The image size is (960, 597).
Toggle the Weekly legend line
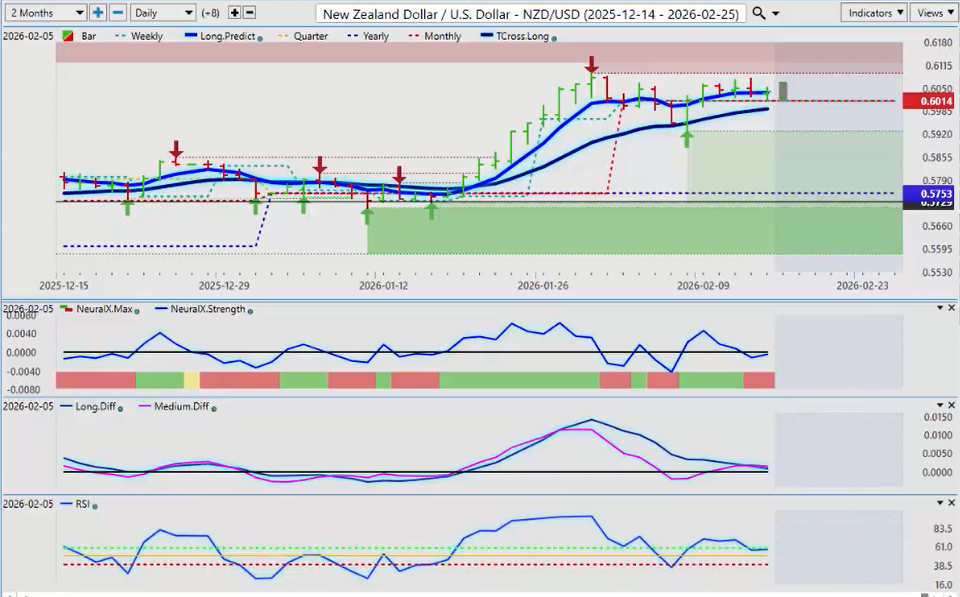coord(149,36)
